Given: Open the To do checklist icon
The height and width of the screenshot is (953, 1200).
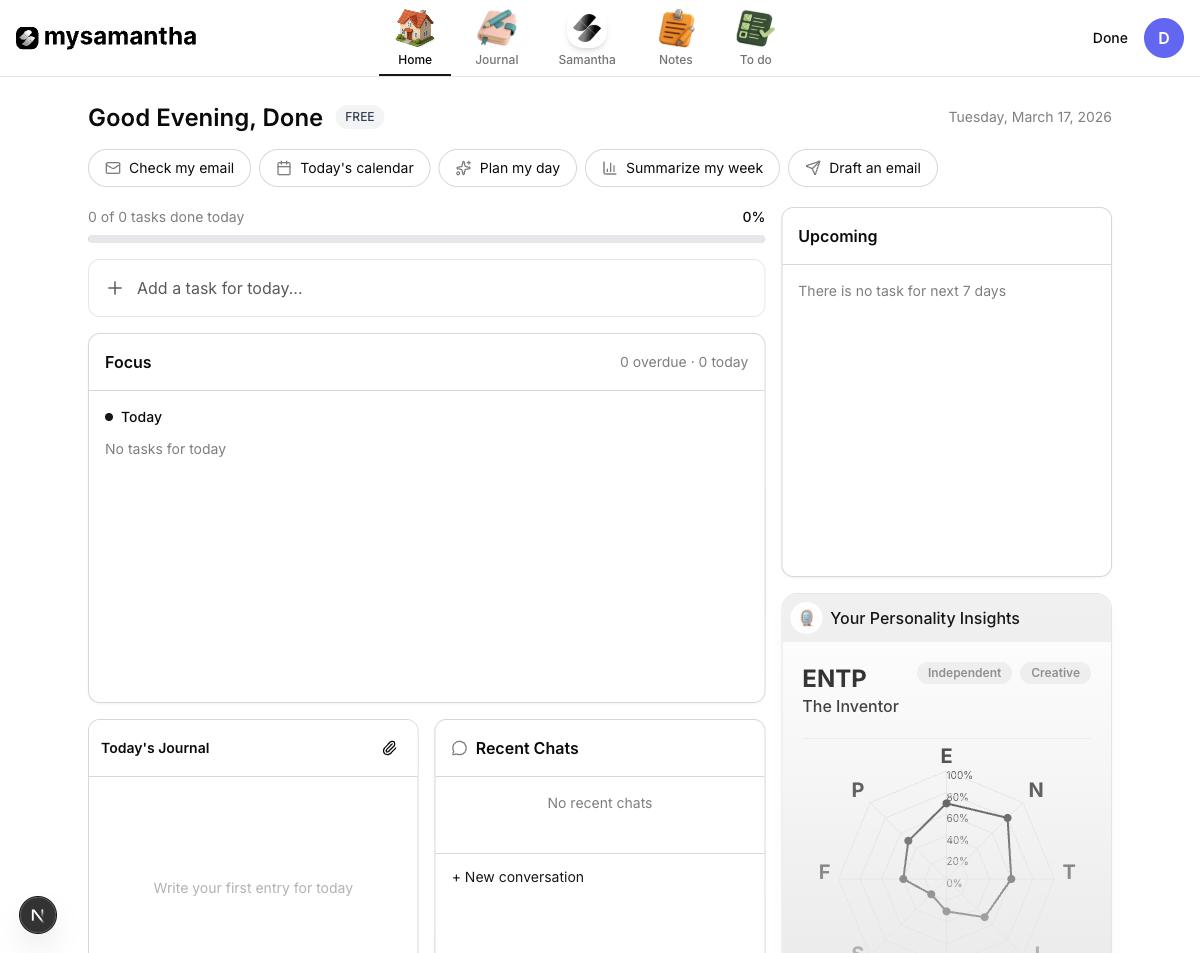Looking at the screenshot, I should click(756, 28).
